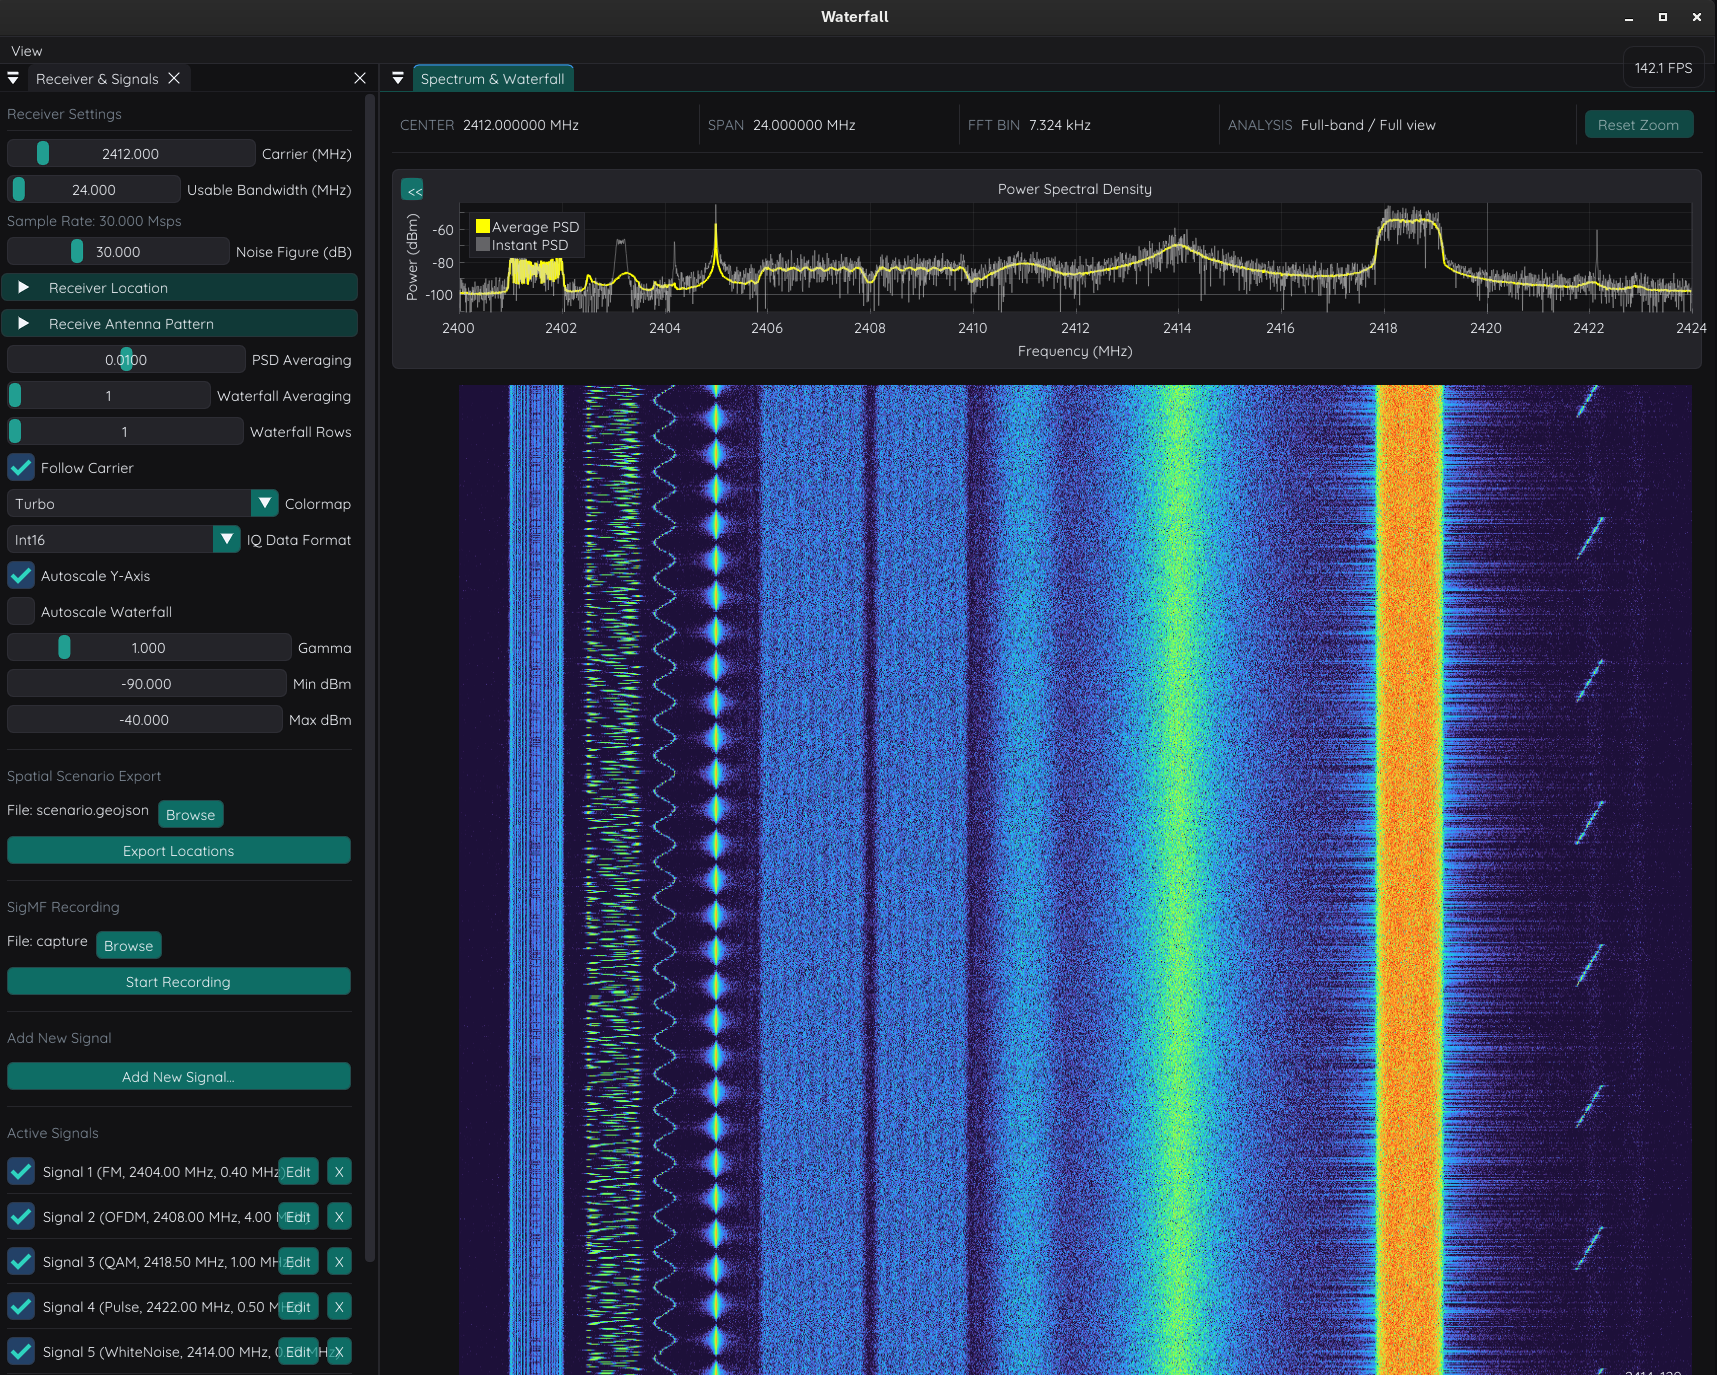
Task: Click the CENTER 2412.000000 MHz readout
Action: tap(490, 125)
